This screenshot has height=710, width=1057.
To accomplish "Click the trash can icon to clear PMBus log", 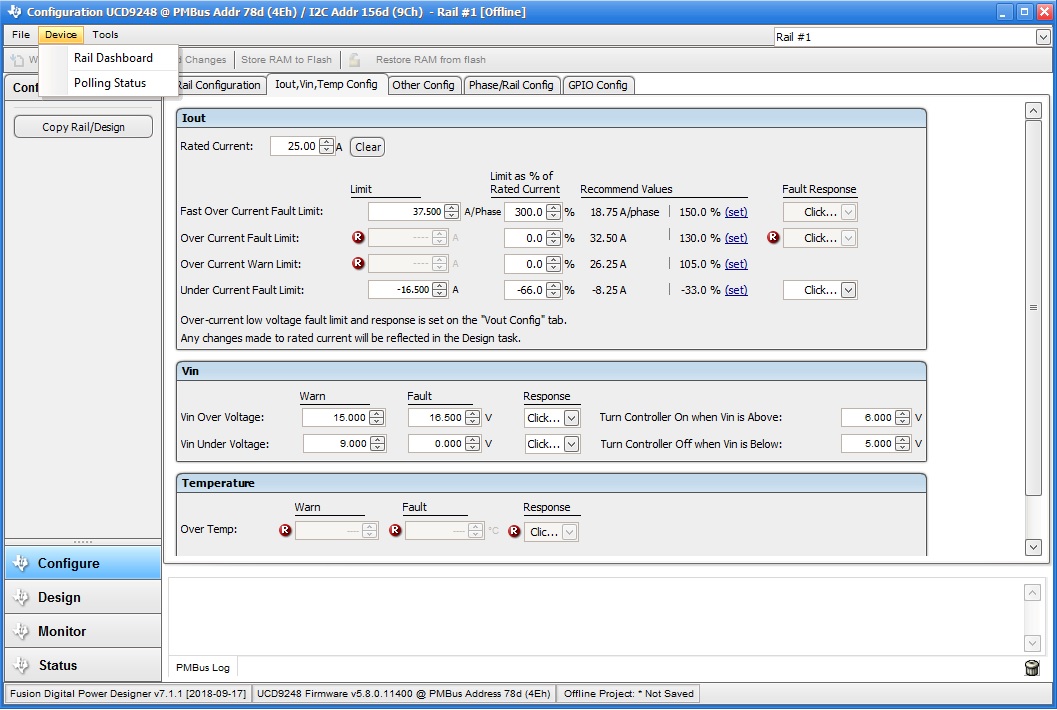I will click(1031, 668).
